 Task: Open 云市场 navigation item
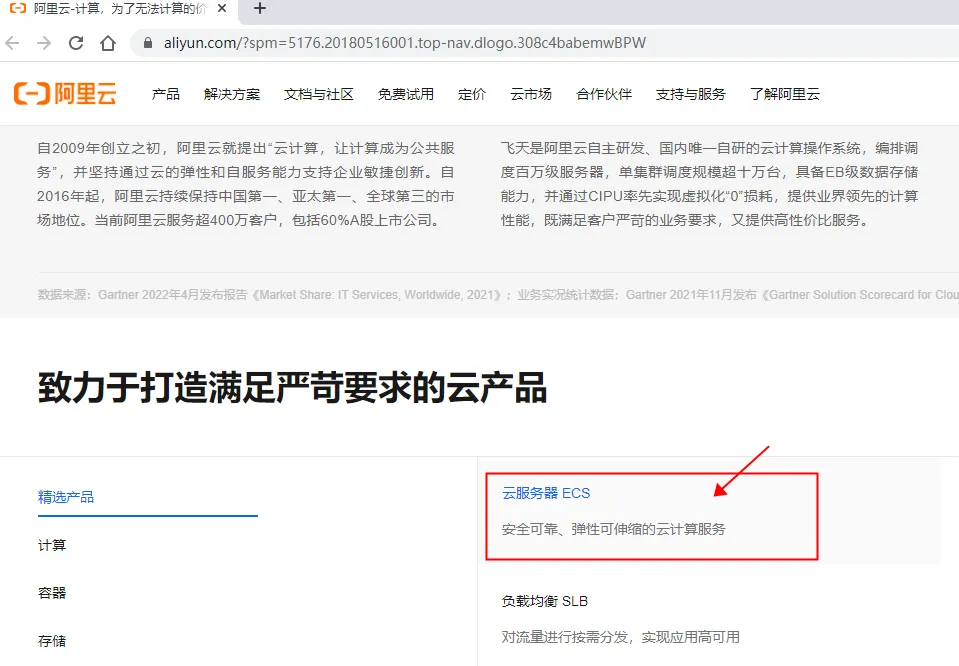pos(531,94)
